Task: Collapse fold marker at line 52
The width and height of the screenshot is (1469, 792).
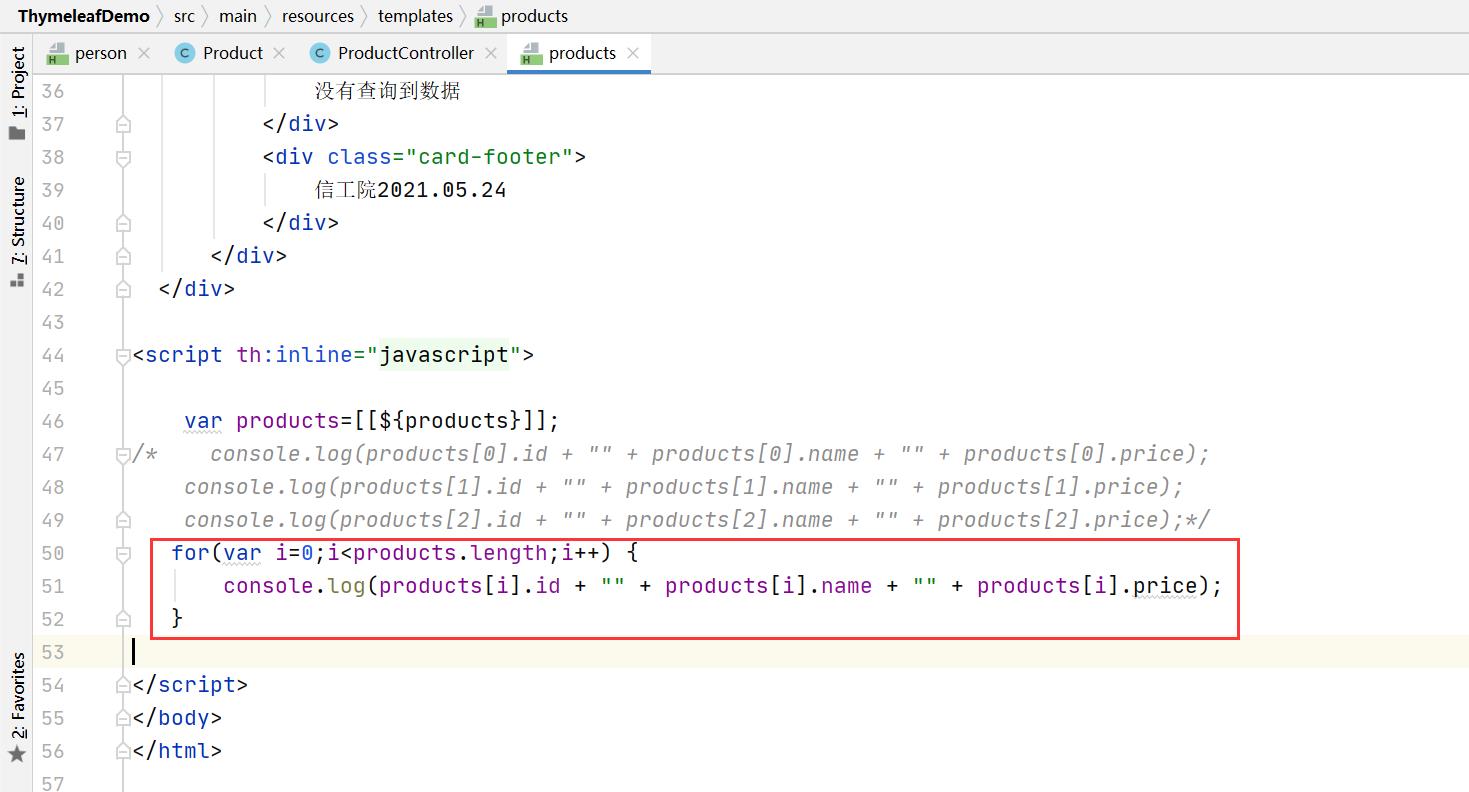Action: (x=123, y=619)
